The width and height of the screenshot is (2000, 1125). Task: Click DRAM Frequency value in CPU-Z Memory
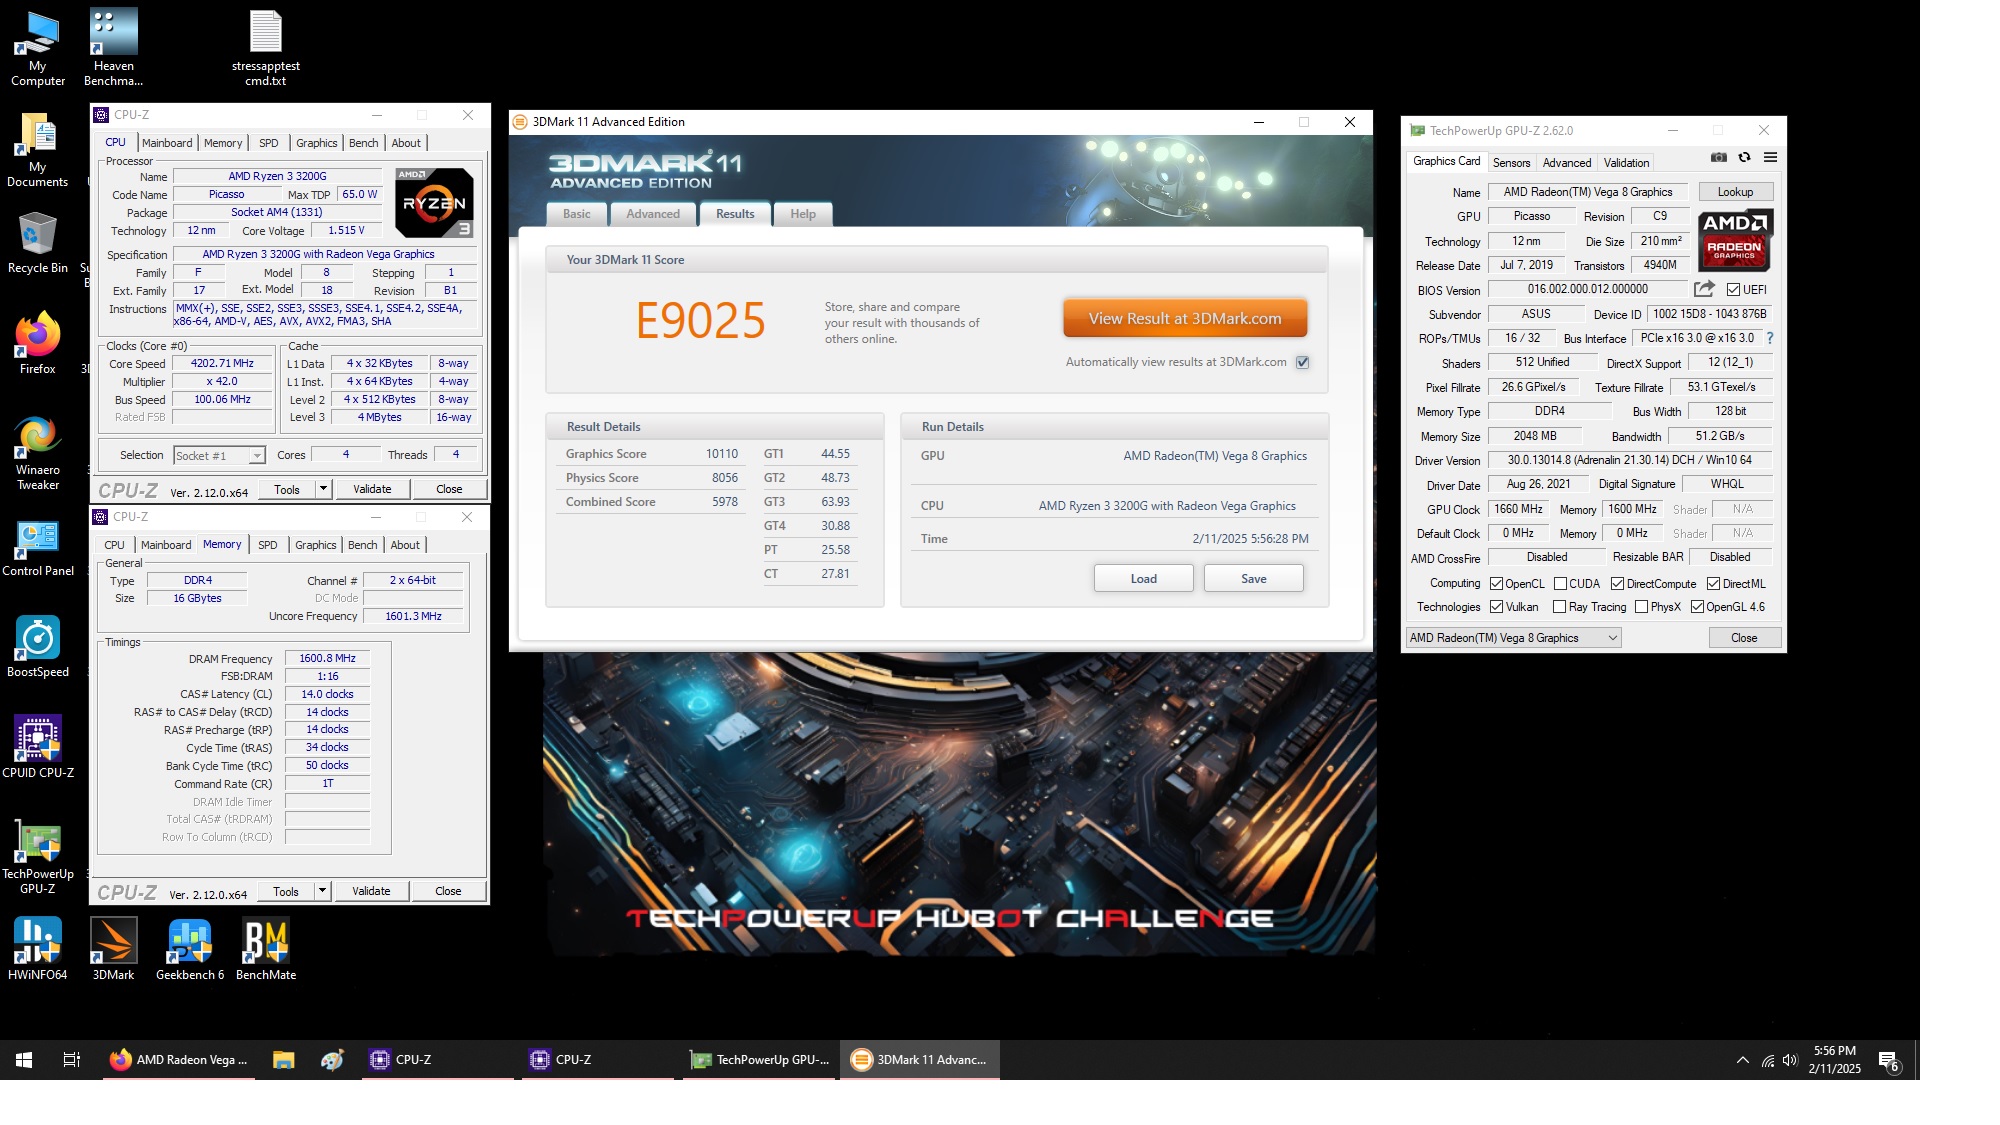tap(327, 659)
